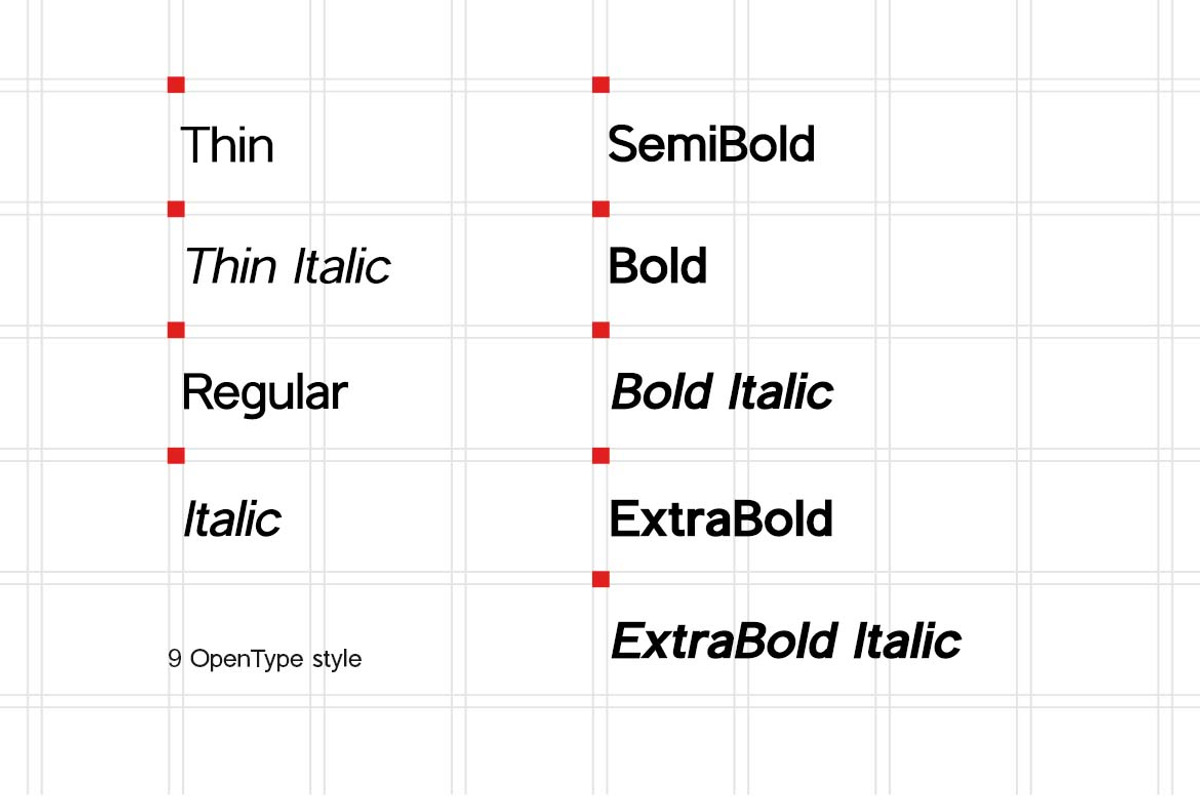Pick the standalone Italic style label
The height and width of the screenshot is (800, 1200).
tap(232, 519)
